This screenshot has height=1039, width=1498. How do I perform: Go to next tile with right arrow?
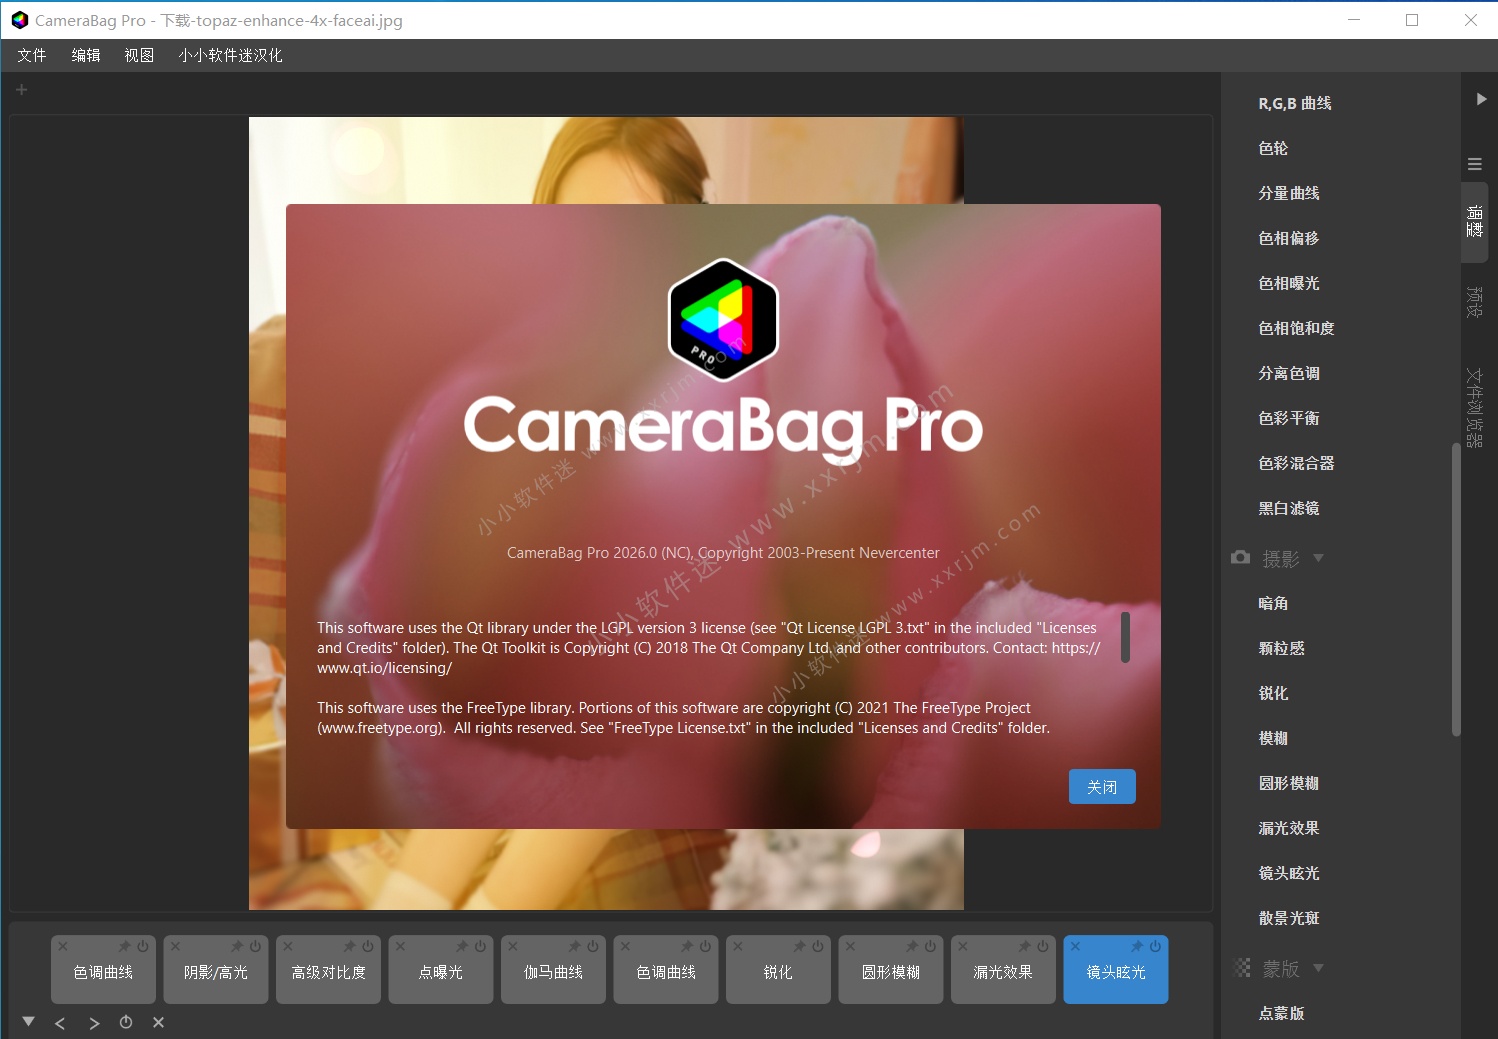click(94, 1023)
